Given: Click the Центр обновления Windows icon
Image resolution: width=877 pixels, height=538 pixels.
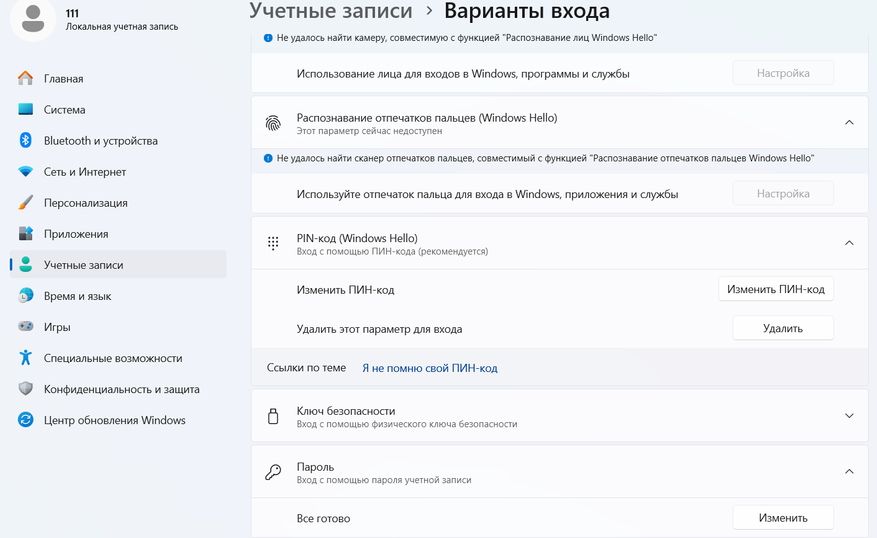Looking at the screenshot, I should (x=26, y=420).
